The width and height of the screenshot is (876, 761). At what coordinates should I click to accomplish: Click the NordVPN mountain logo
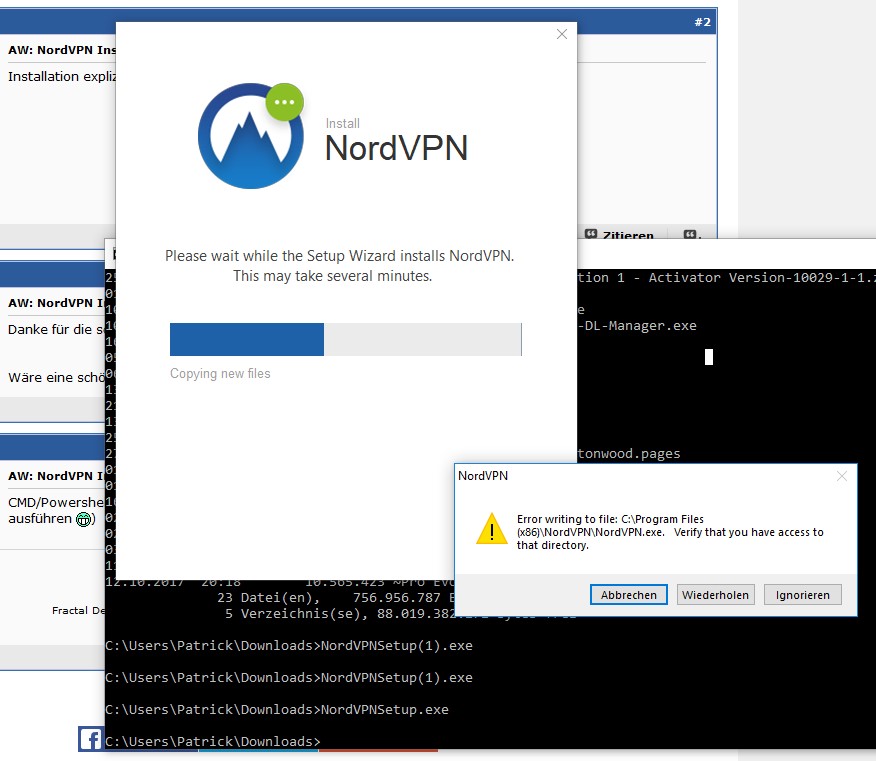tap(250, 136)
